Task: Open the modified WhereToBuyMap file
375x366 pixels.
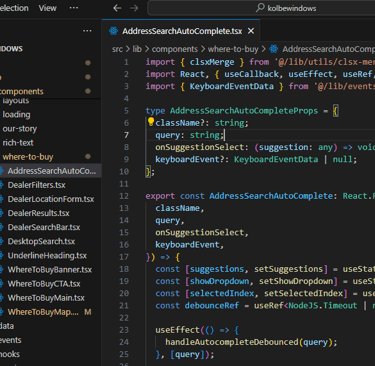Action: pyautogui.click(x=43, y=312)
